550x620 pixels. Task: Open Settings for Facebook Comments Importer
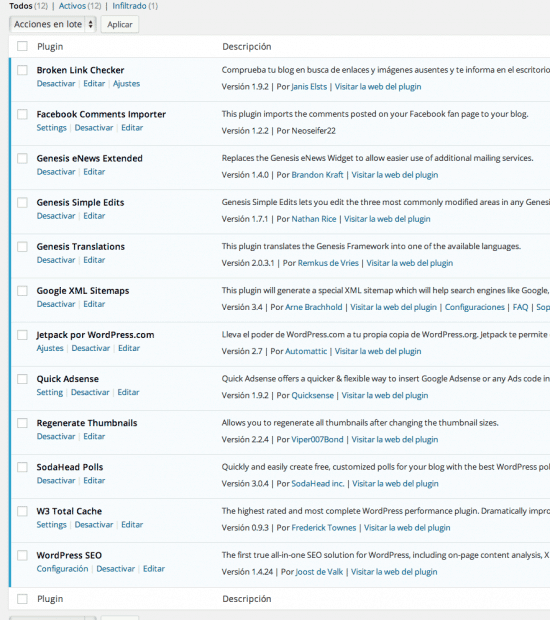51,128
